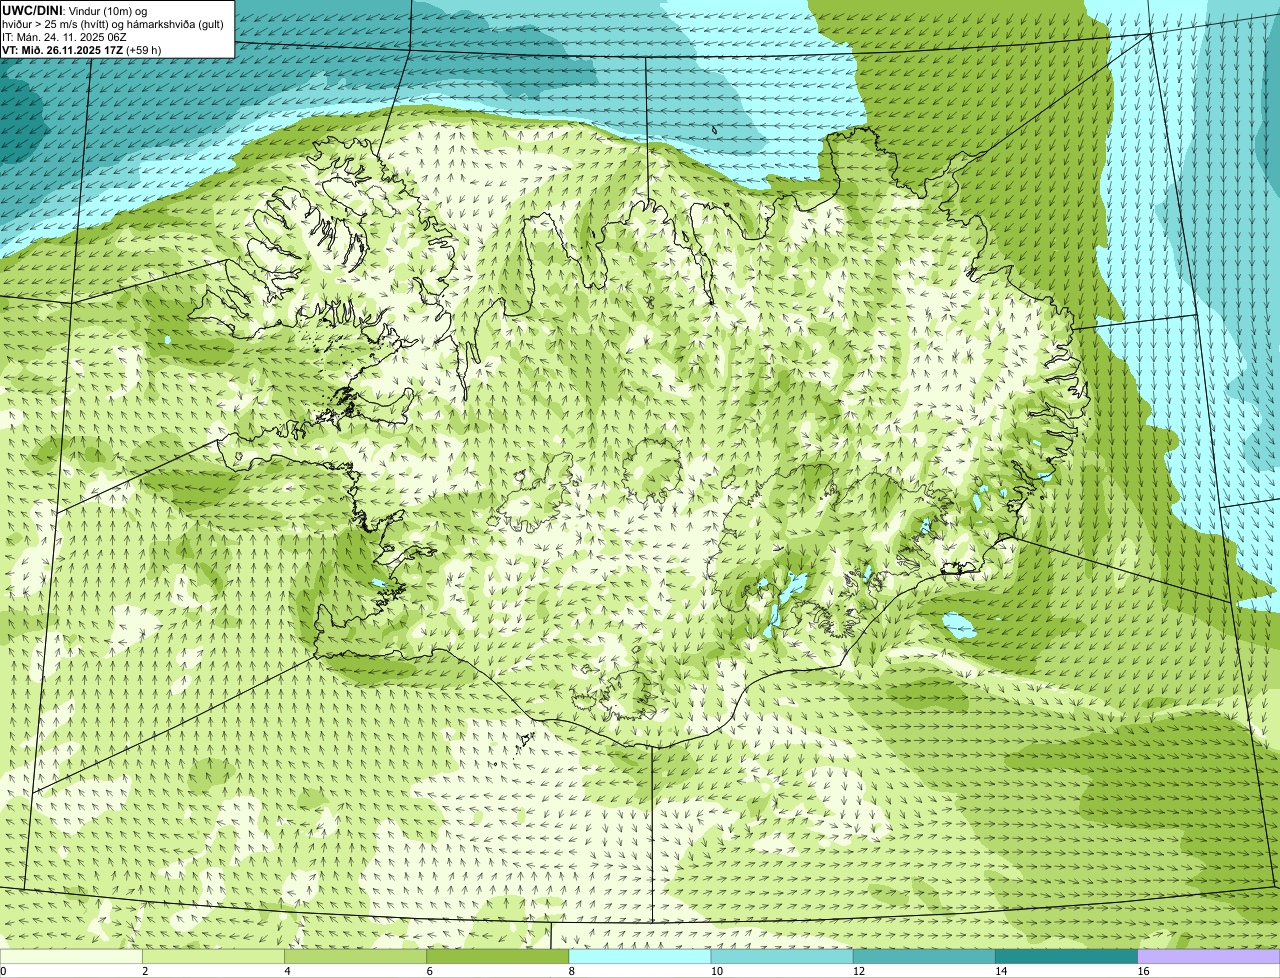Click the legend scale label "10"
The width and height of the screenshot is (1280, 978).
pos(716,971)
